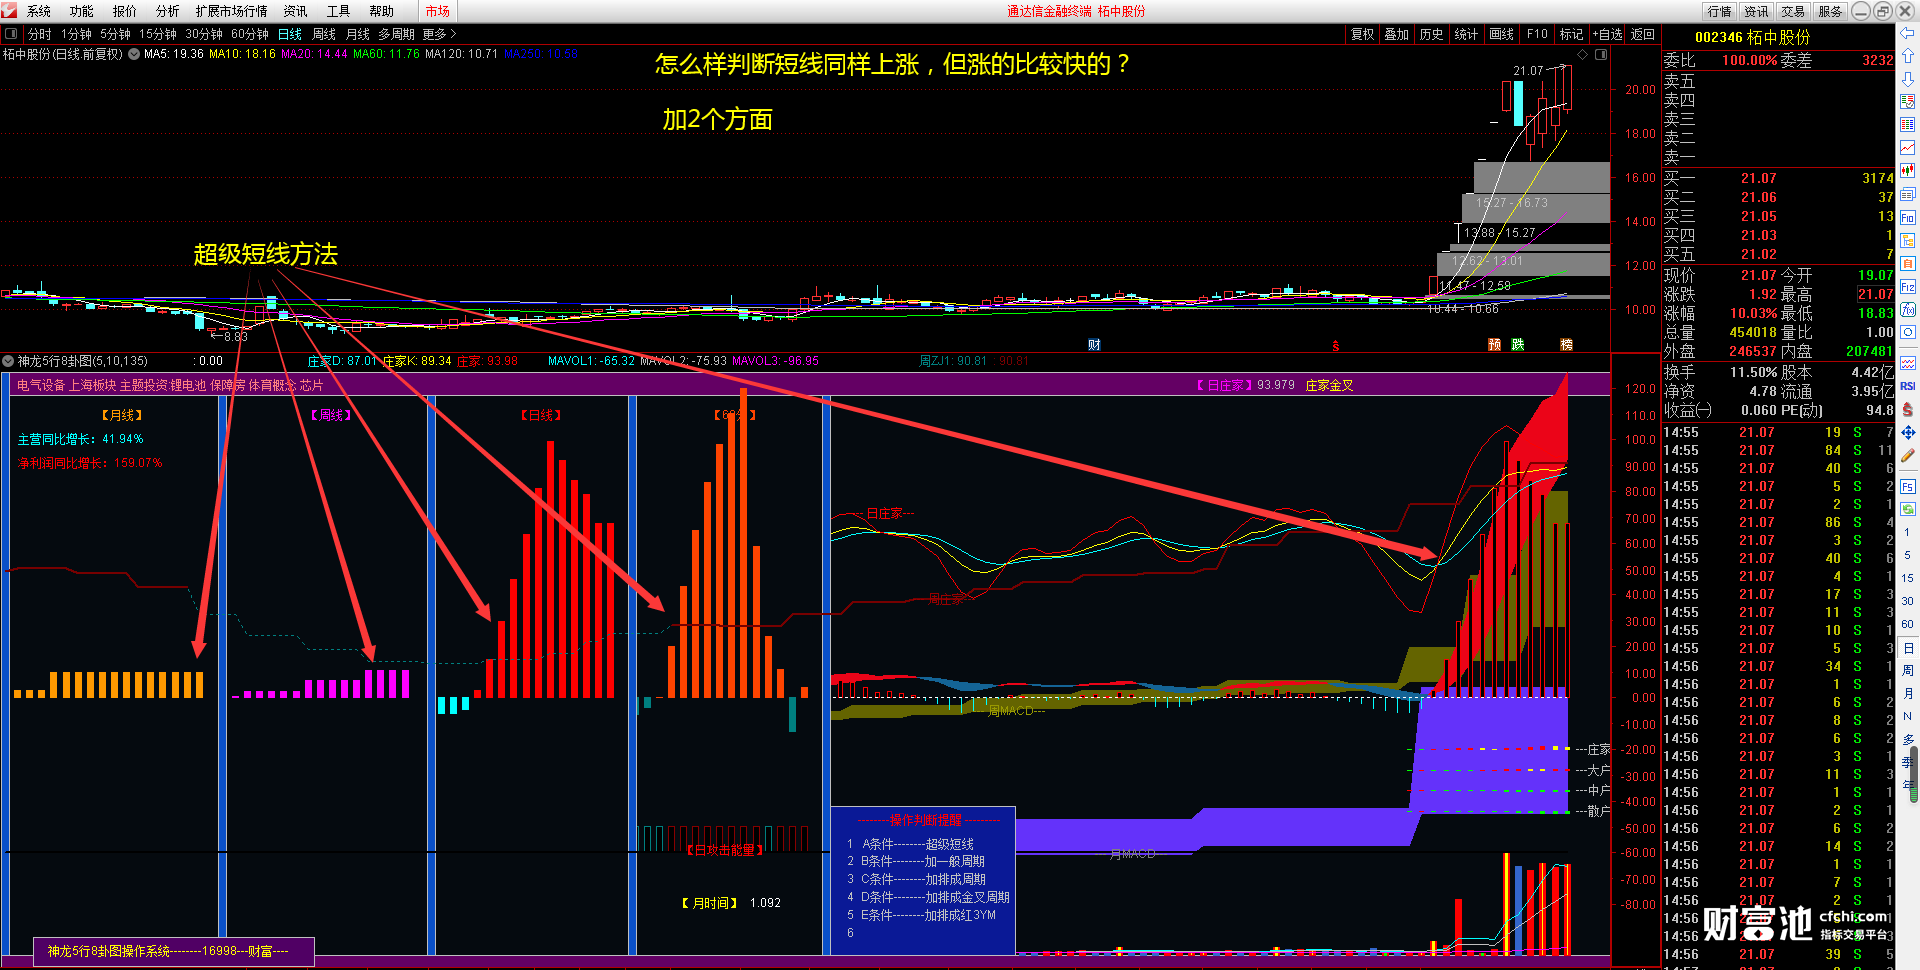Screen dimensions: 1920x970
Task: Click the 庄家金叉 label in indicator header
Action: pos(1329,385)
